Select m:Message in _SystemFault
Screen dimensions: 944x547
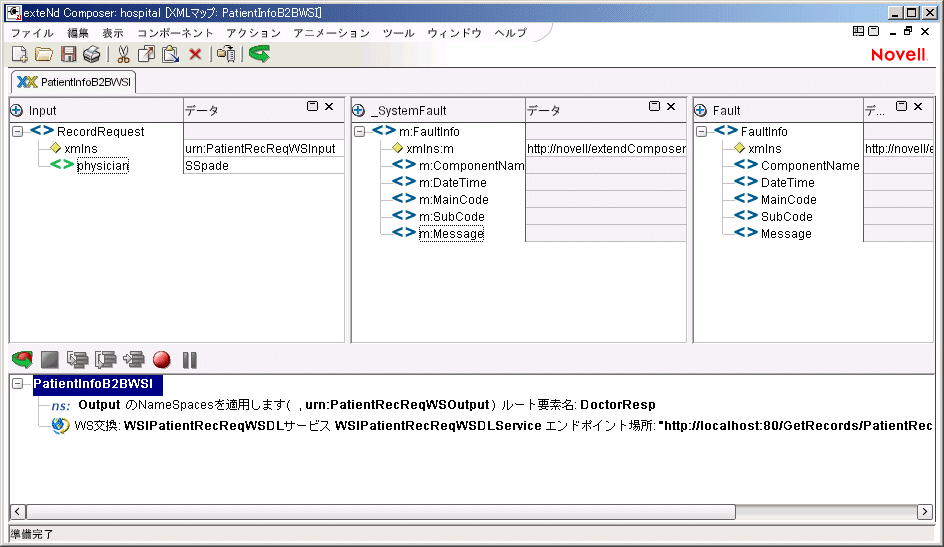(452, 233)
